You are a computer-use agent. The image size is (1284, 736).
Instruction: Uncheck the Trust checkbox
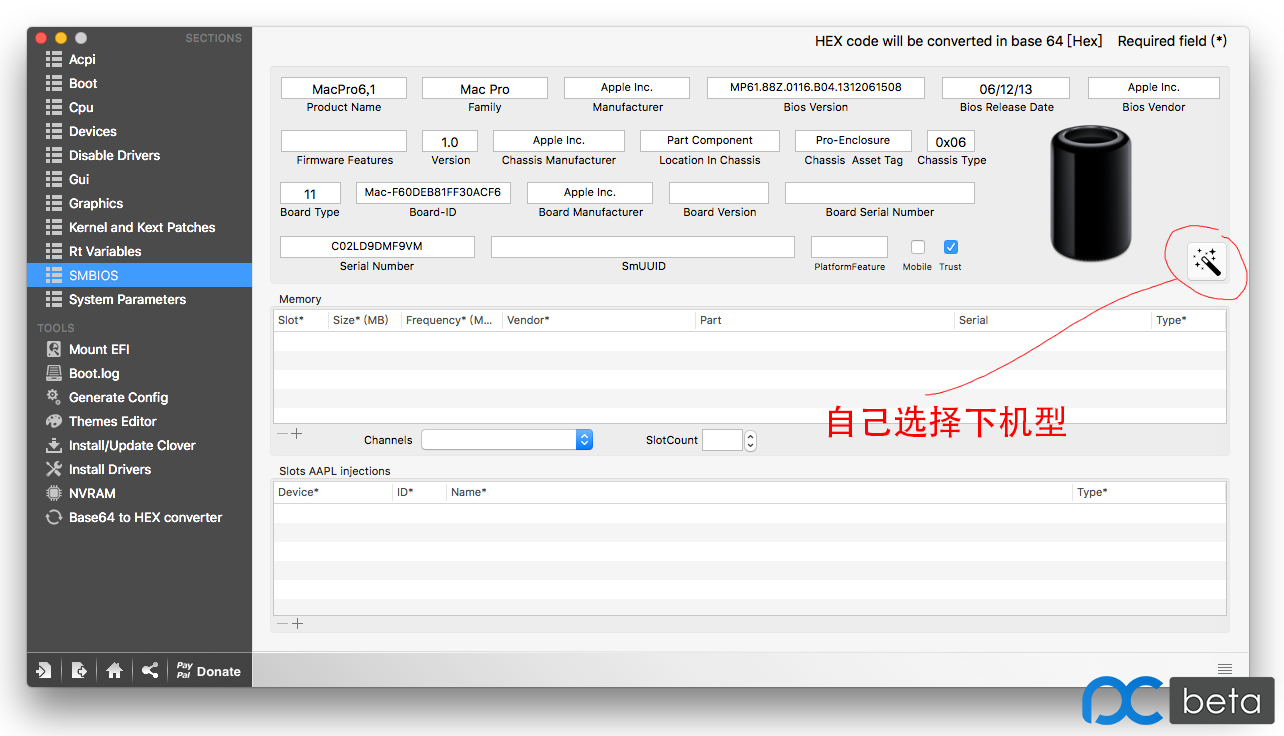(x=951, y=247)
